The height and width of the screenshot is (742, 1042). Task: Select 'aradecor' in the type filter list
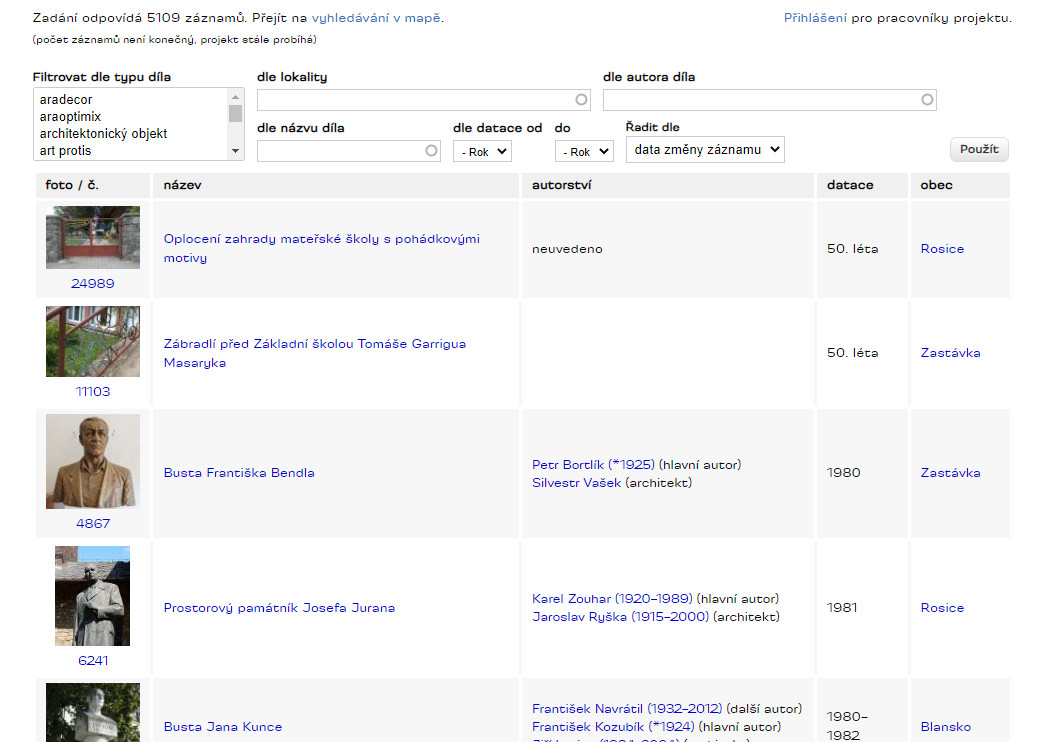tap(66, 100)
